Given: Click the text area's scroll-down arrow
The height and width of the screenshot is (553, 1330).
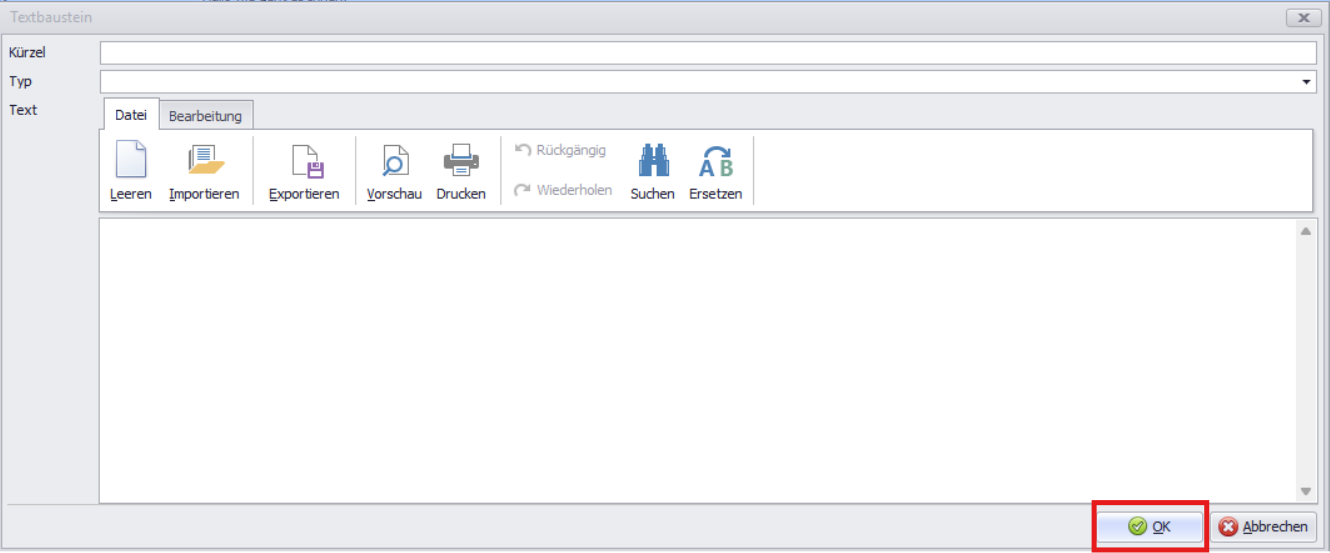Looking at the screenshot, I should (x=1306, y=491).
